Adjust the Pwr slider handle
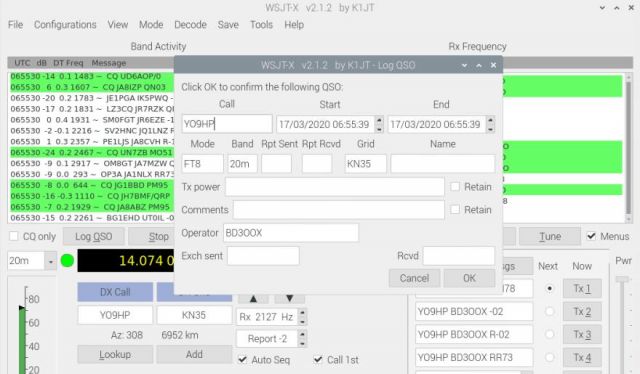The height and width of the screenshot is (374, 640). point(622,280)
